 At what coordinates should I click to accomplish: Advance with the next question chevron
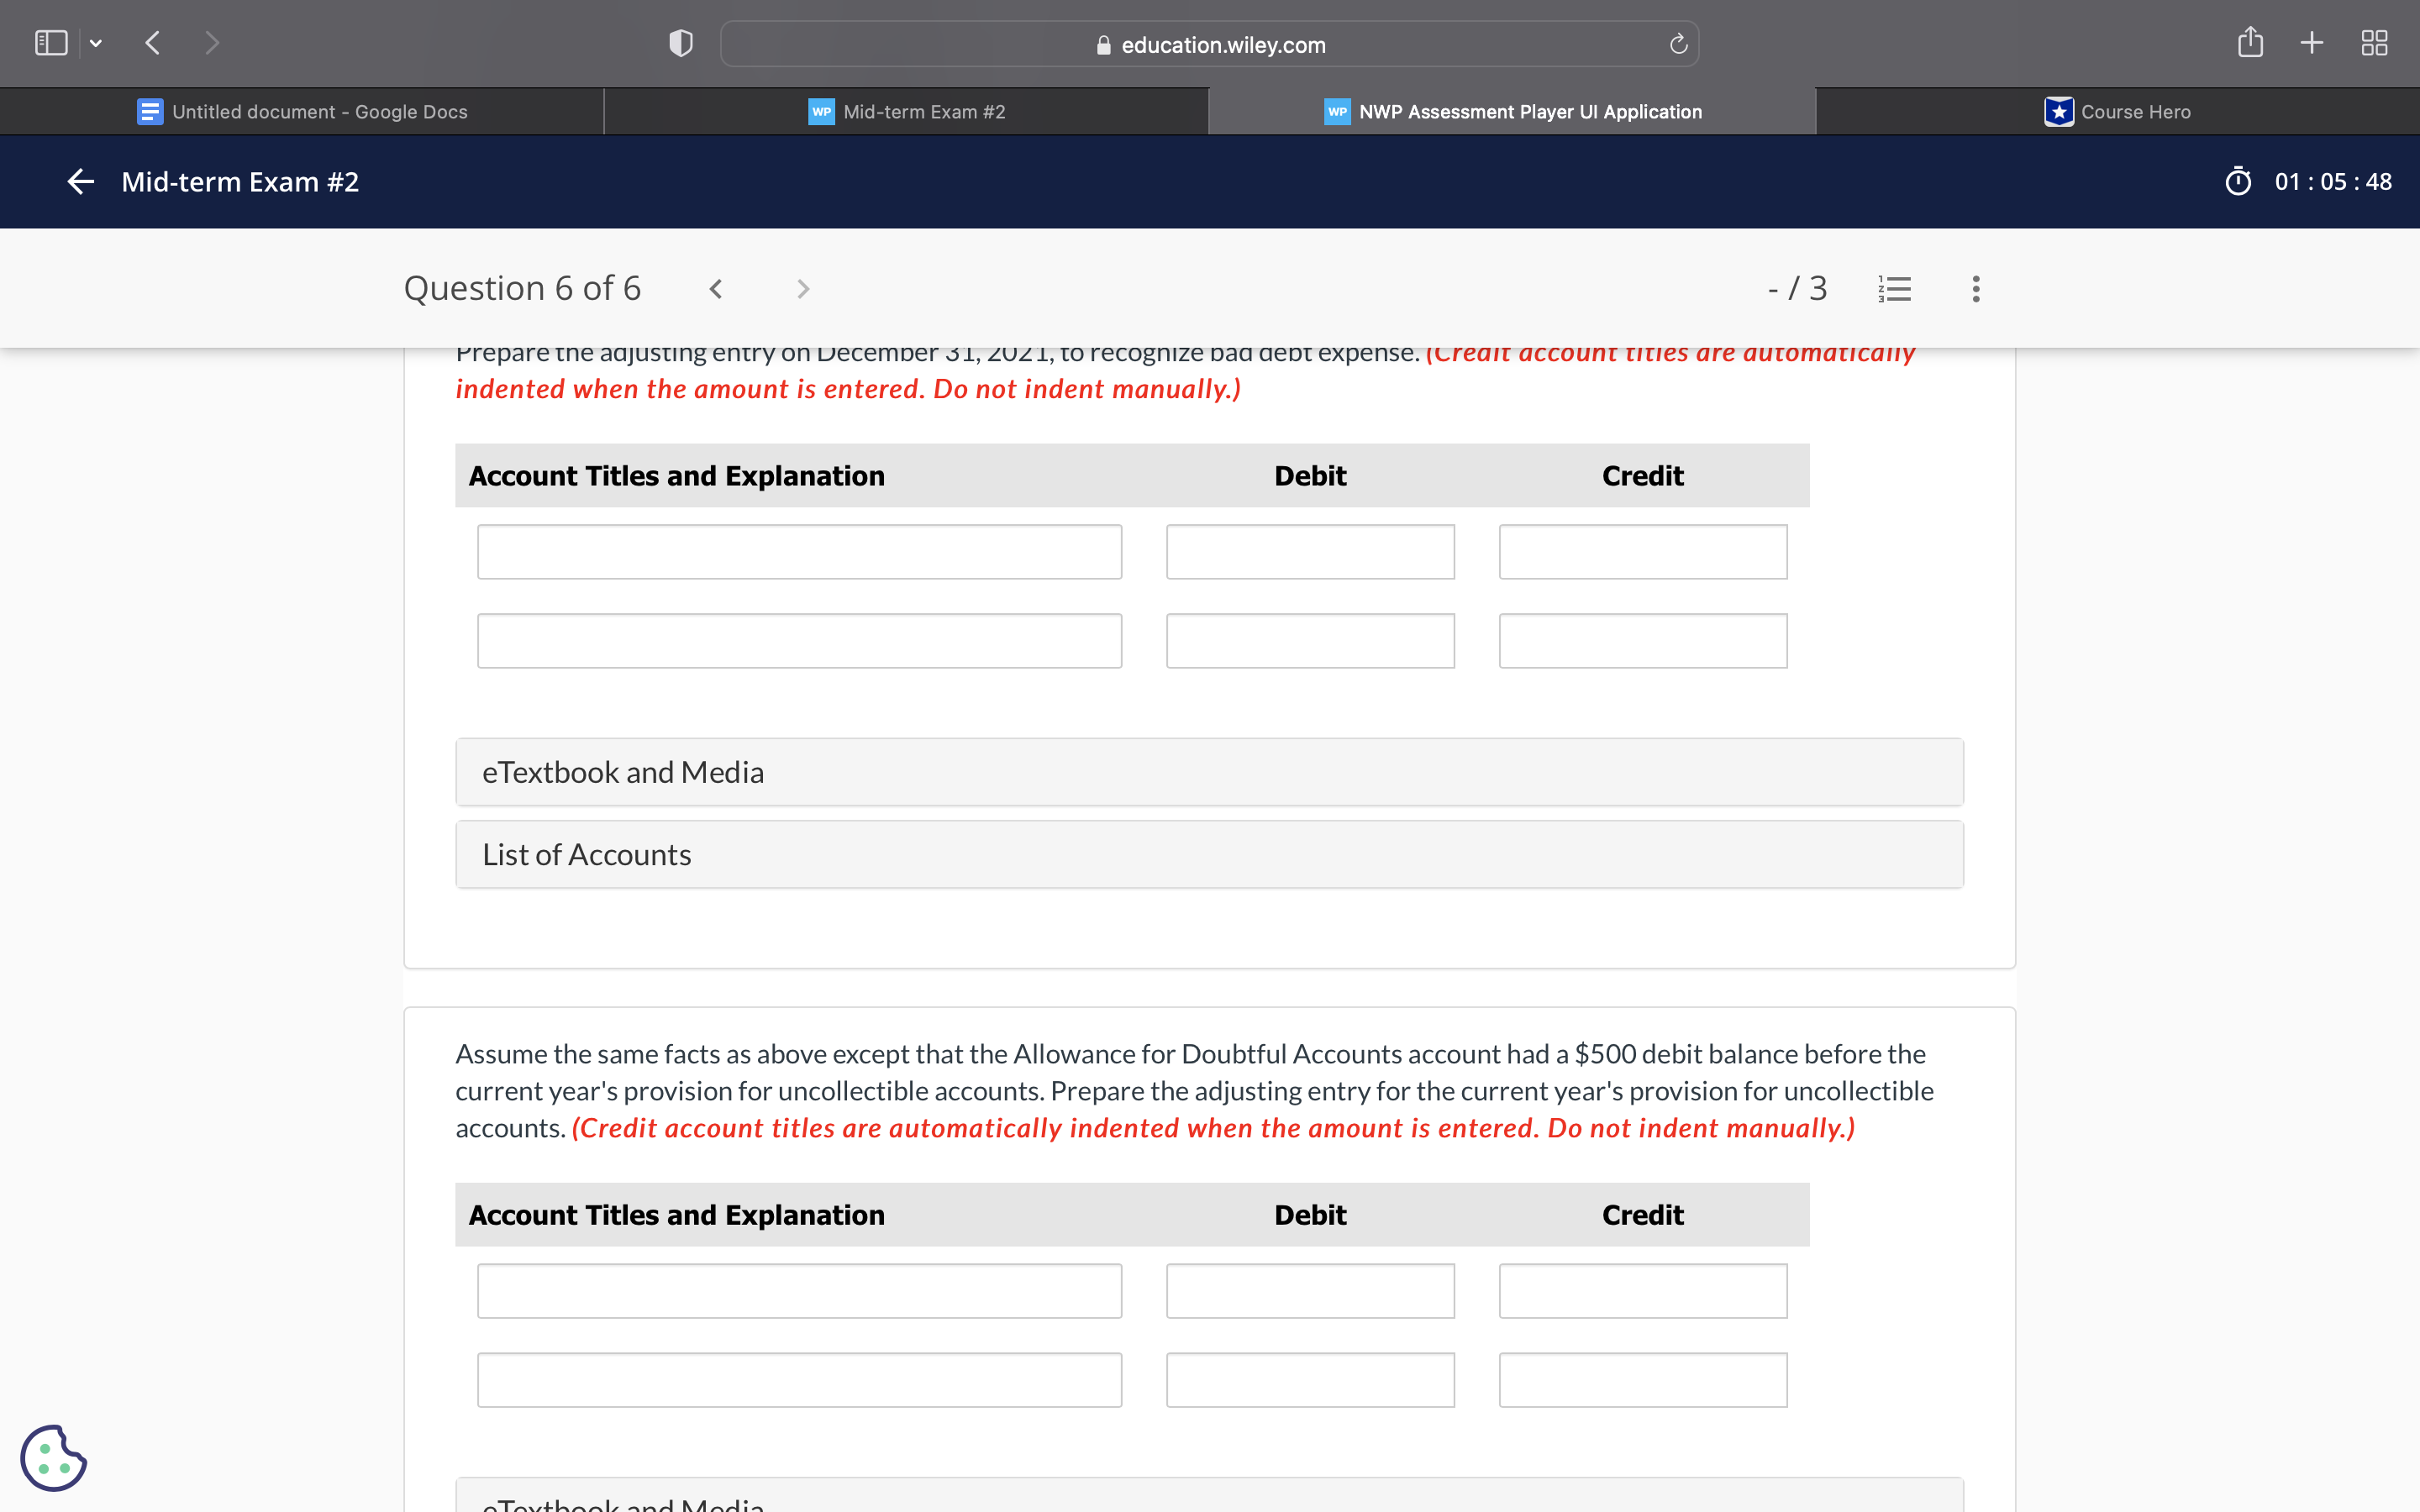point(803,288)
